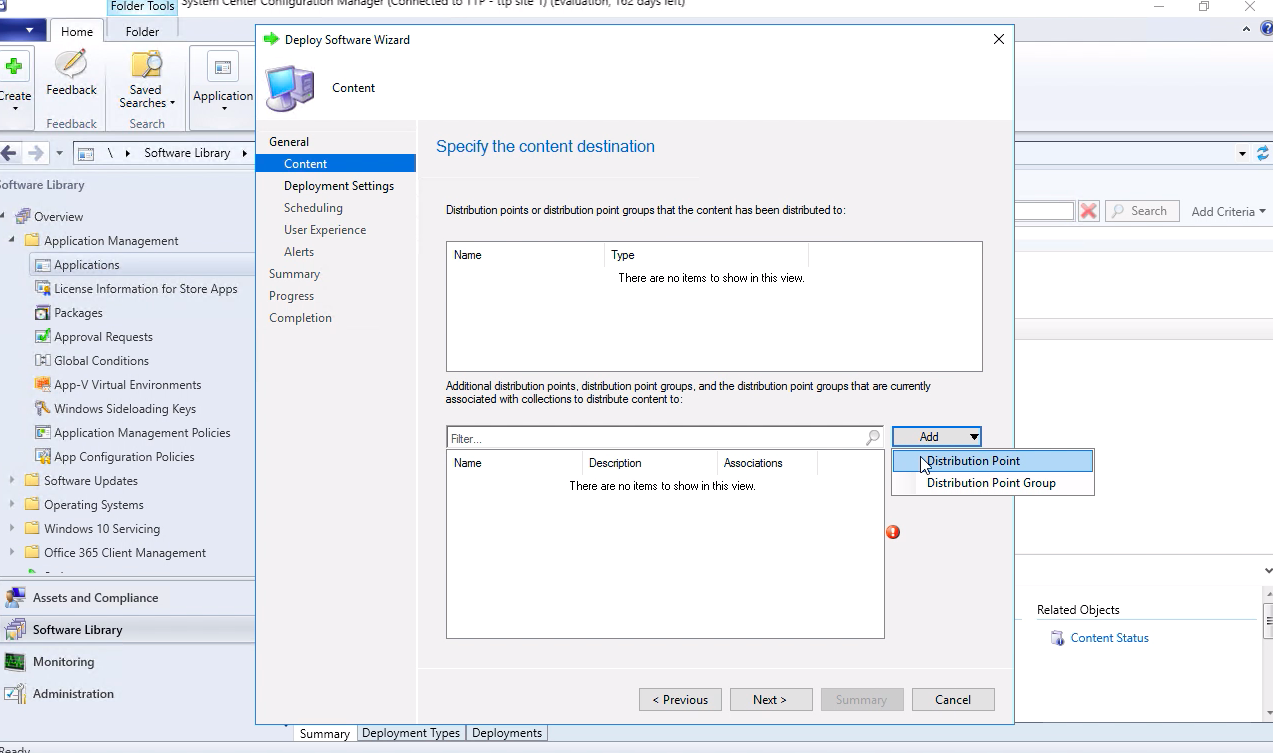Select Completion wizard section
Image resolution: width=1273 pixels, height=753 pixels.
[300, 318]
